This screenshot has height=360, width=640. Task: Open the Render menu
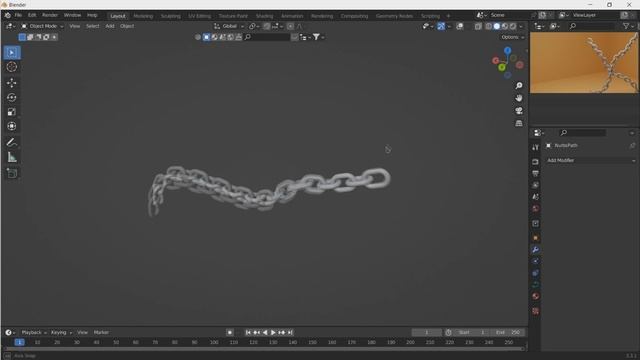click(x=50, y=15)
